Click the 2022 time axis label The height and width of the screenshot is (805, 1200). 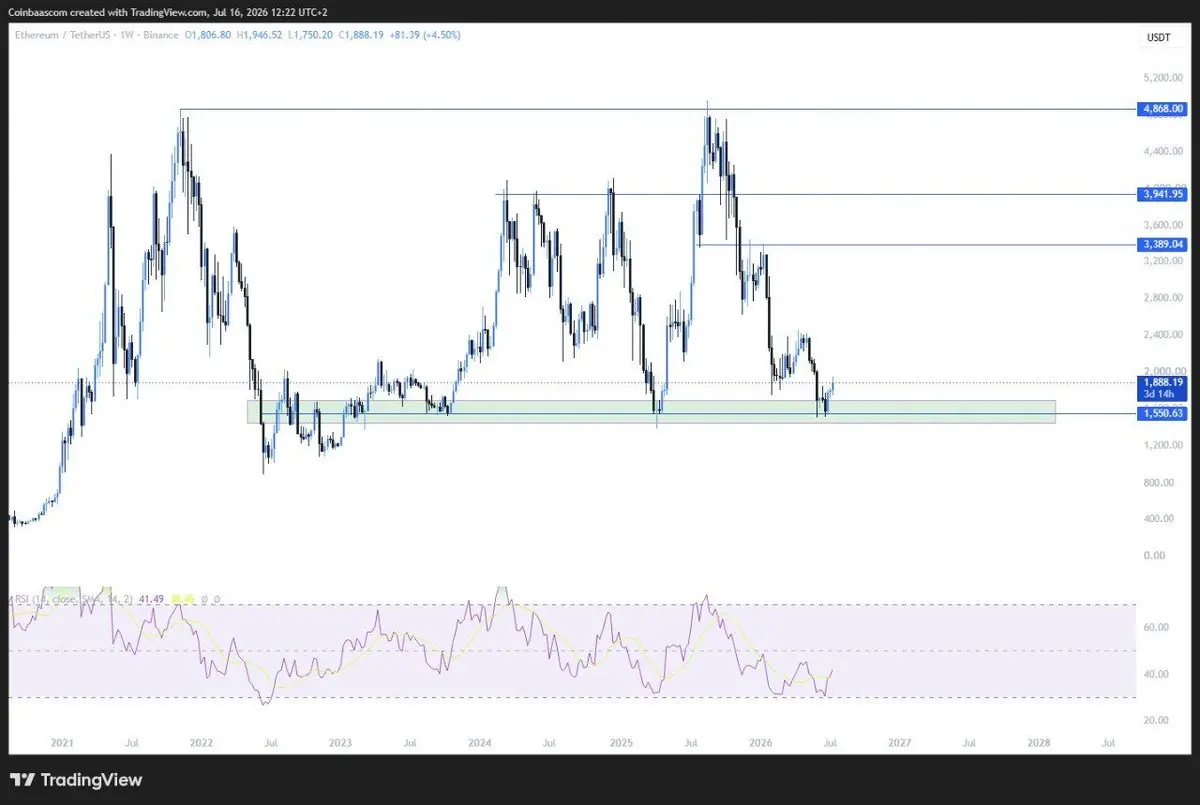pyautogui.click(x=201, y=744)
